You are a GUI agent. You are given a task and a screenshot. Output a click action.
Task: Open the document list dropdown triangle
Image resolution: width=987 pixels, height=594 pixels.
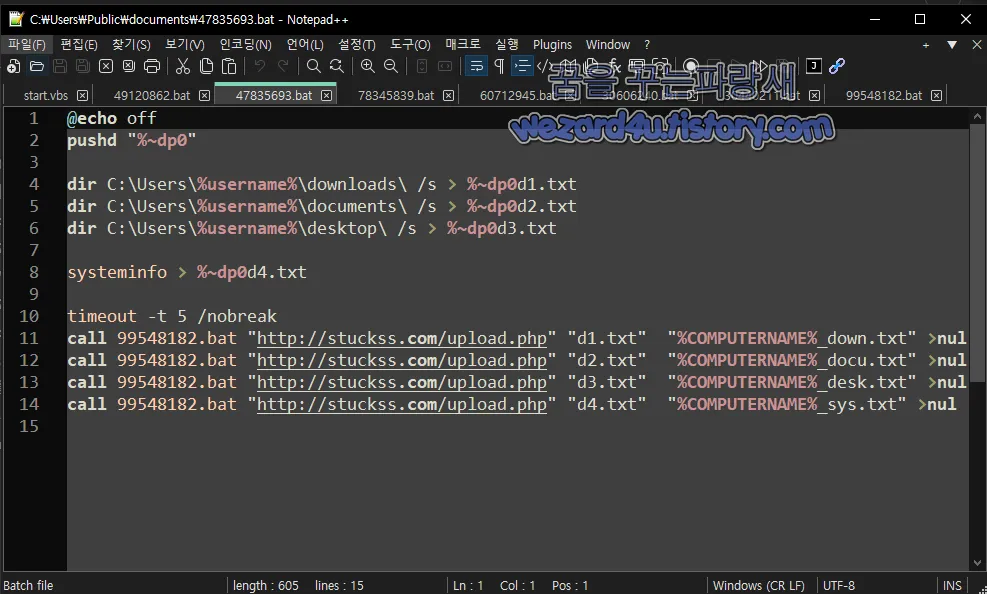(952, 45)
